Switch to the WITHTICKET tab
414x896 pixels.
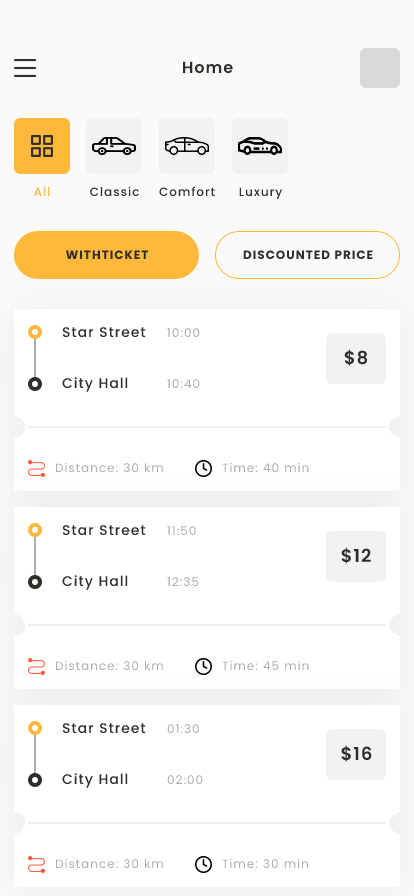coord(106,255)
